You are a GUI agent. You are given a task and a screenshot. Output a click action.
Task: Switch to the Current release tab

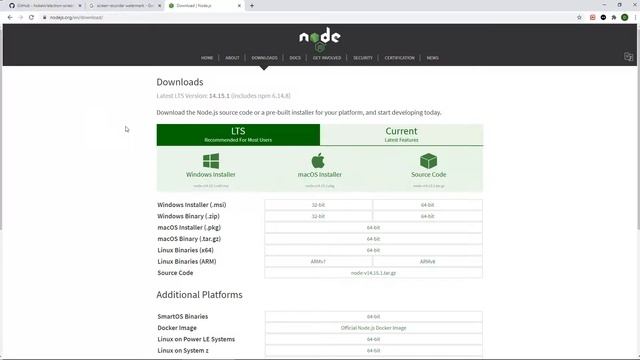(401, 135)
